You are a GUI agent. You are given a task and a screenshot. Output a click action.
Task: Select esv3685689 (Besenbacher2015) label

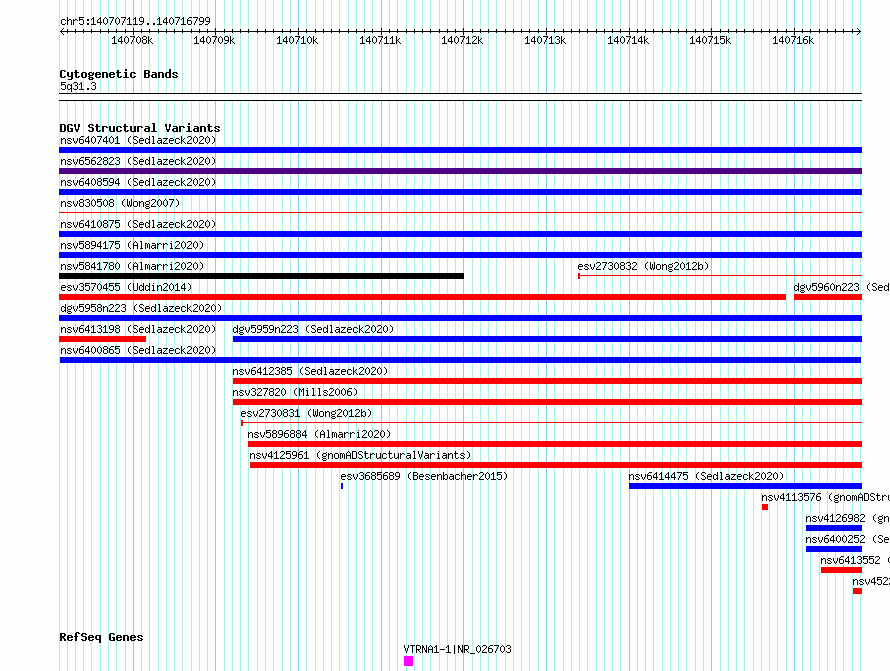424,476
